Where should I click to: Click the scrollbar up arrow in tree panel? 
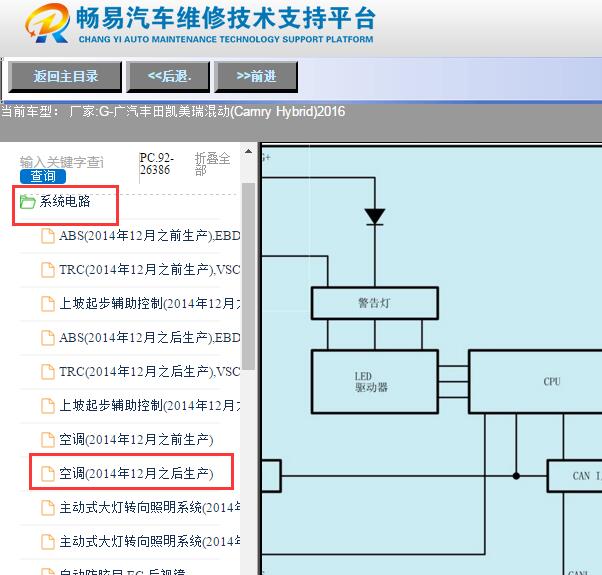point(248,151)
